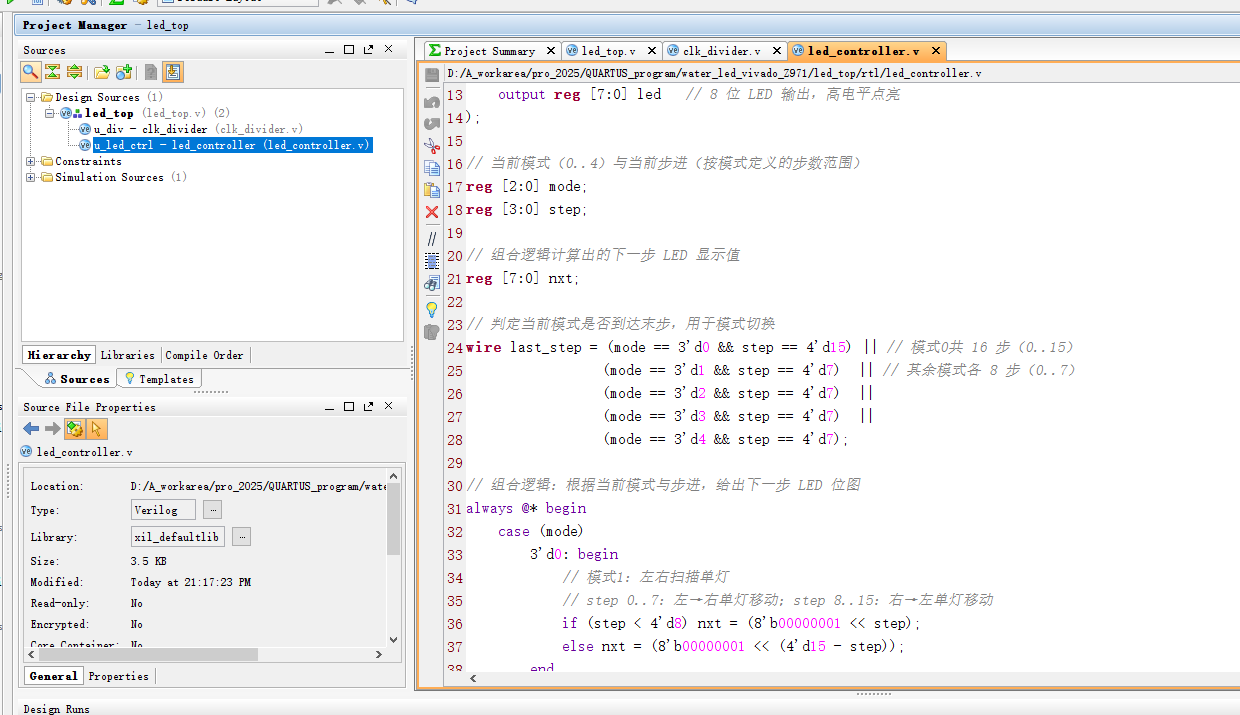Click 'reg [2:0] mode;' on line 17
The image size is (1240, 715).
[527, 186]
